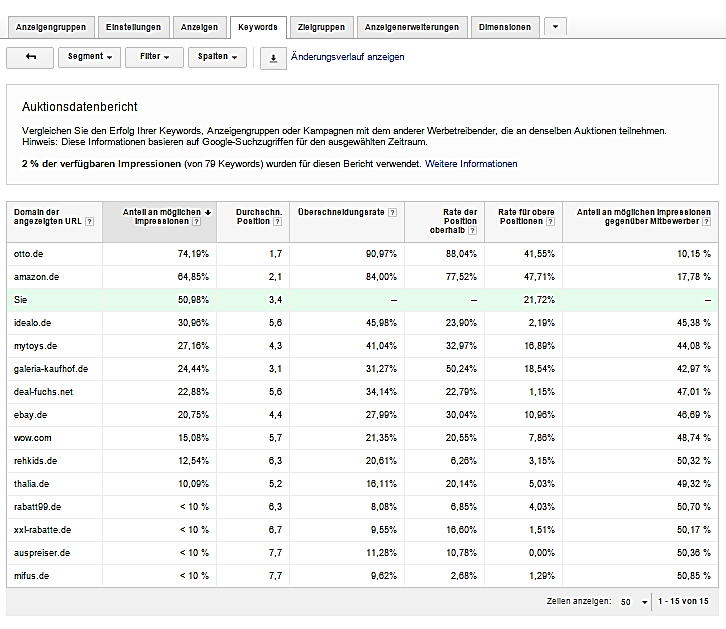
Task: Click the wow.com row domain
Action: [x=32, y=438]
